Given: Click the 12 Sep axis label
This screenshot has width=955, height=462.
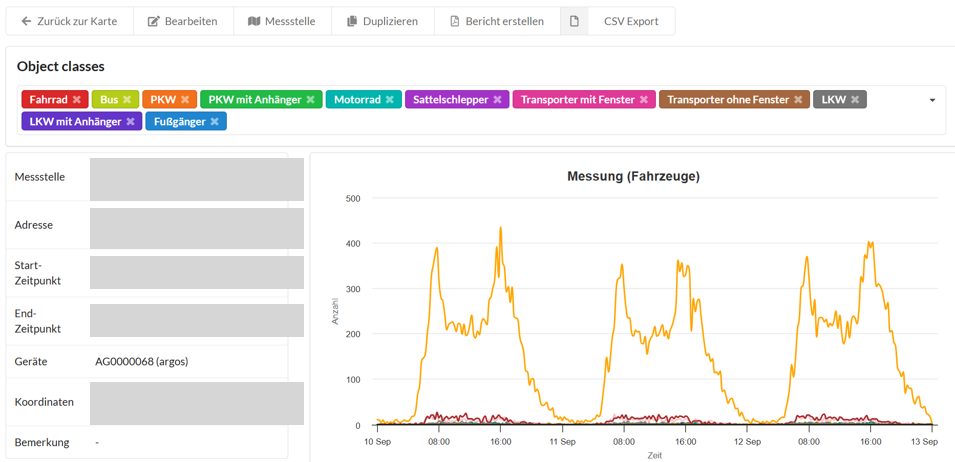Looking at the screenshot, I should 747,441.
